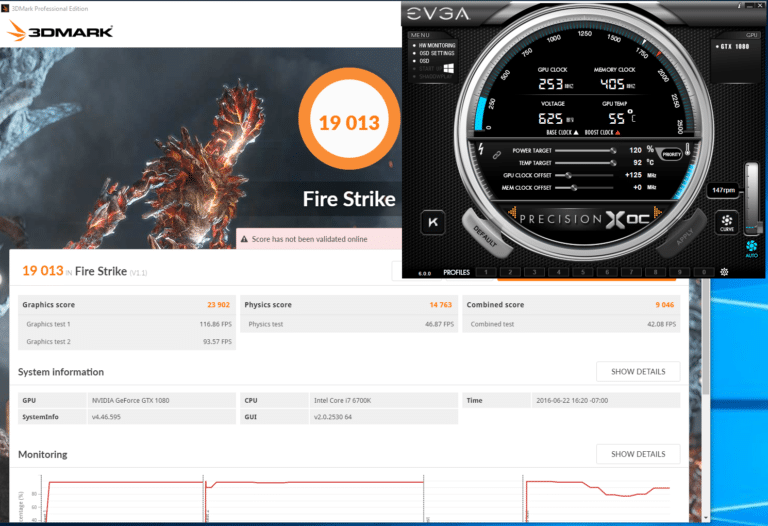768x526 pixels.
Task: Show details for Monitoring
Action: click(638, 454)
